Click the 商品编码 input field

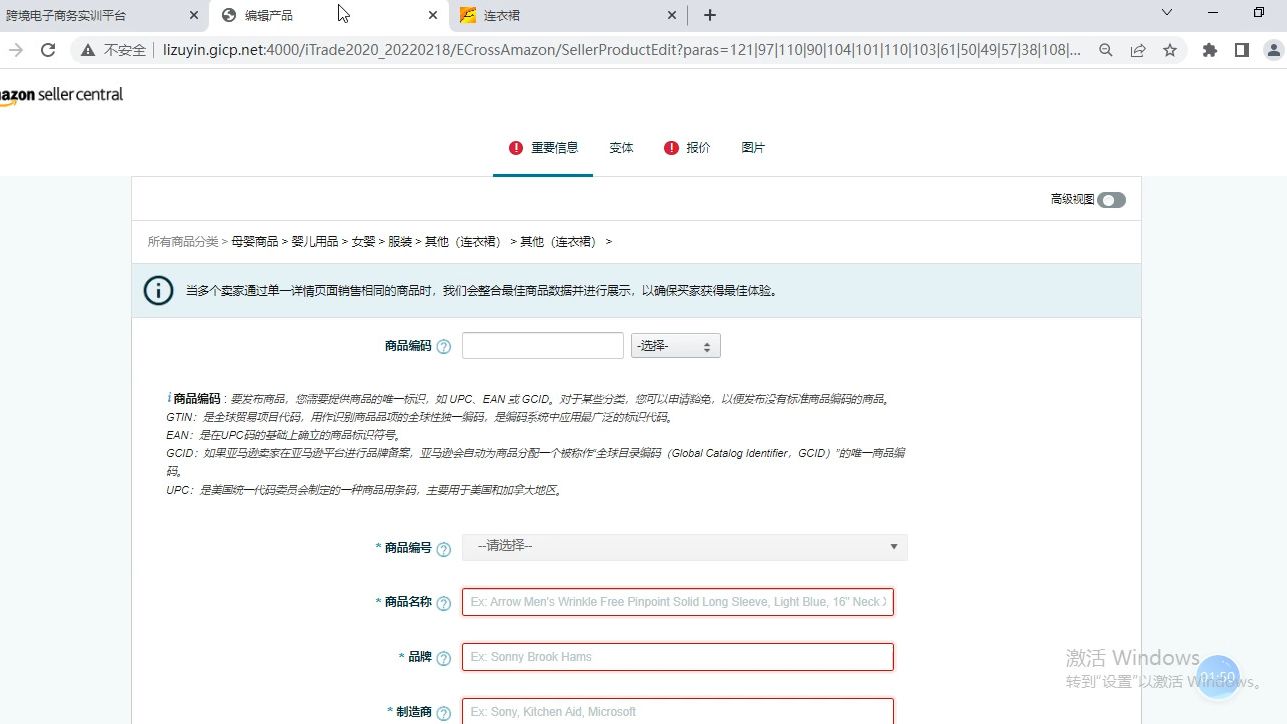point(543,346)
